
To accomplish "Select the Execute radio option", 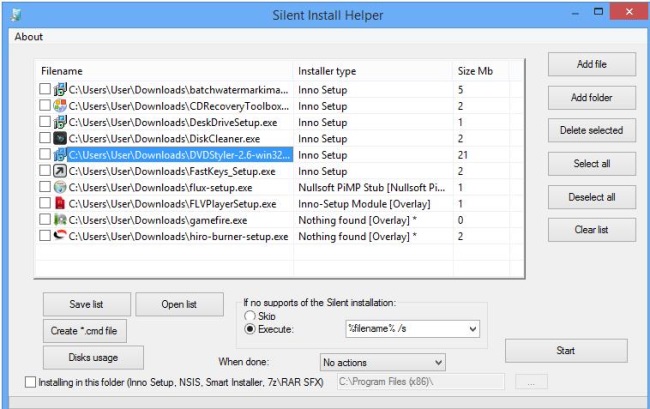I will 250,329.
